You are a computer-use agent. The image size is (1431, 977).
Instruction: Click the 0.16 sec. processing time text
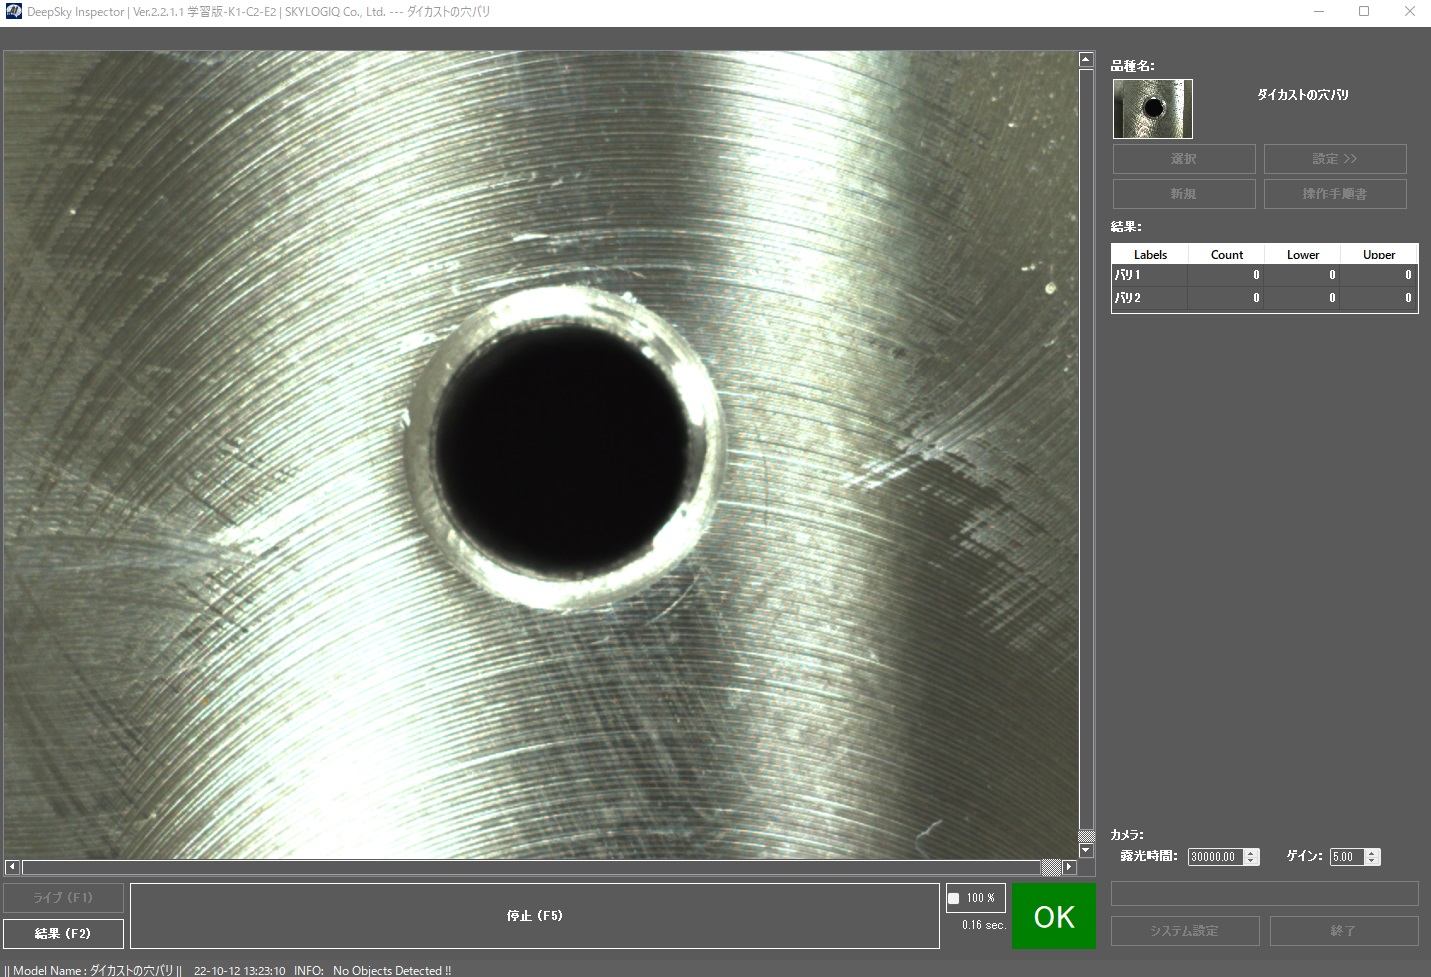983,925
